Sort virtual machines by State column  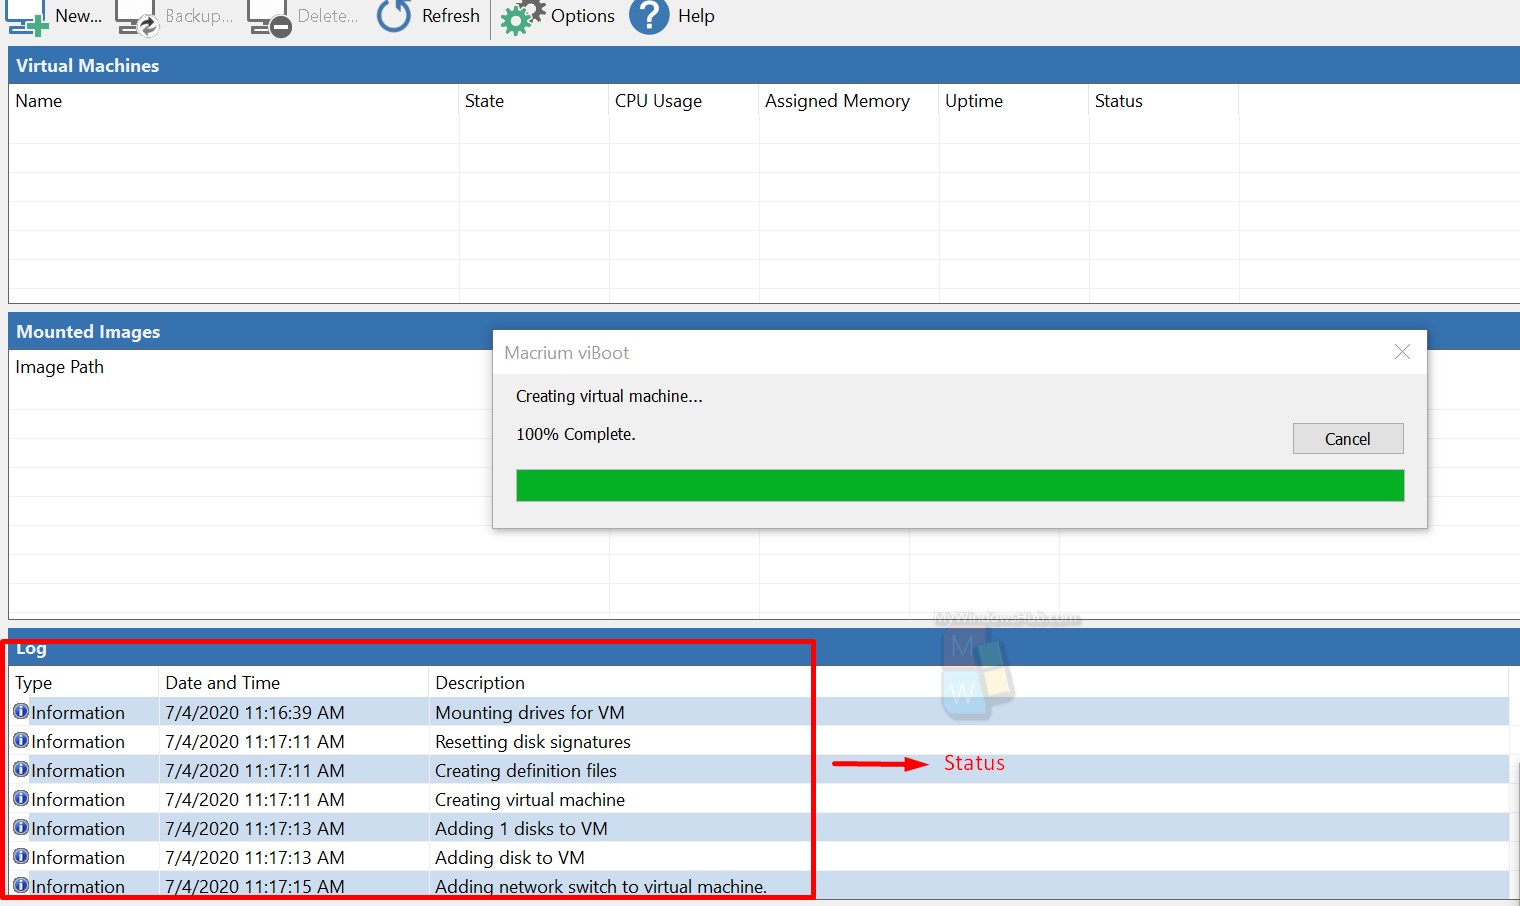[x=534, y=101]
